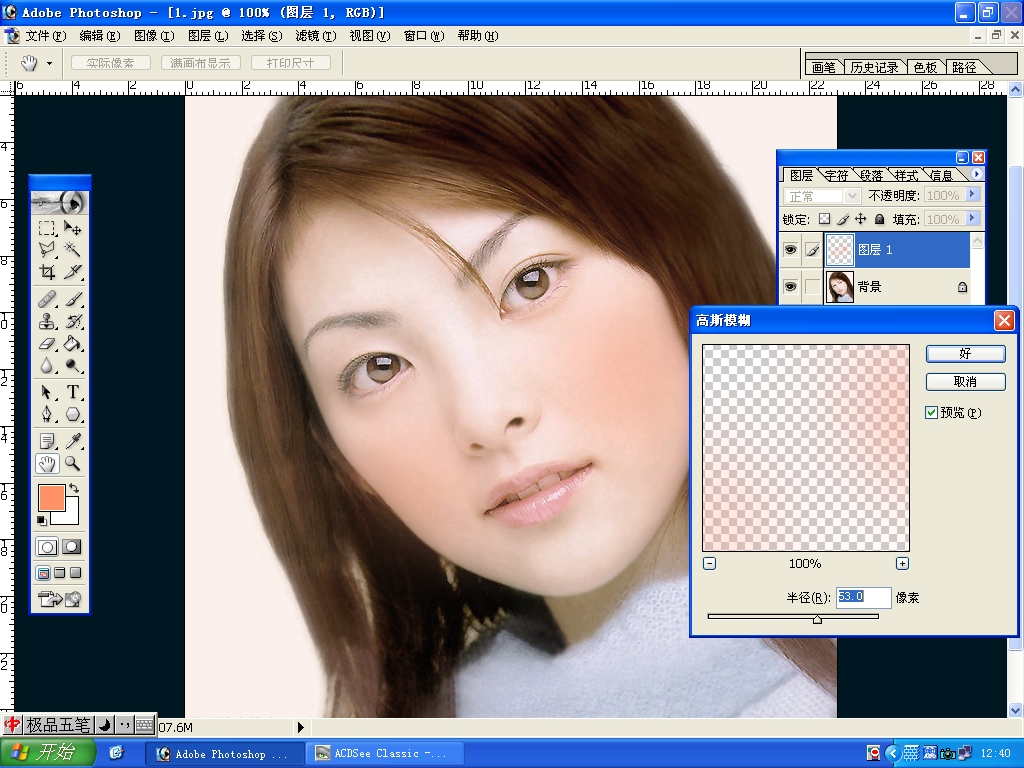Select the Crop tool
Image resolution: width=1024 pixels, height=768 pixels.
click(x=46, y=272)
